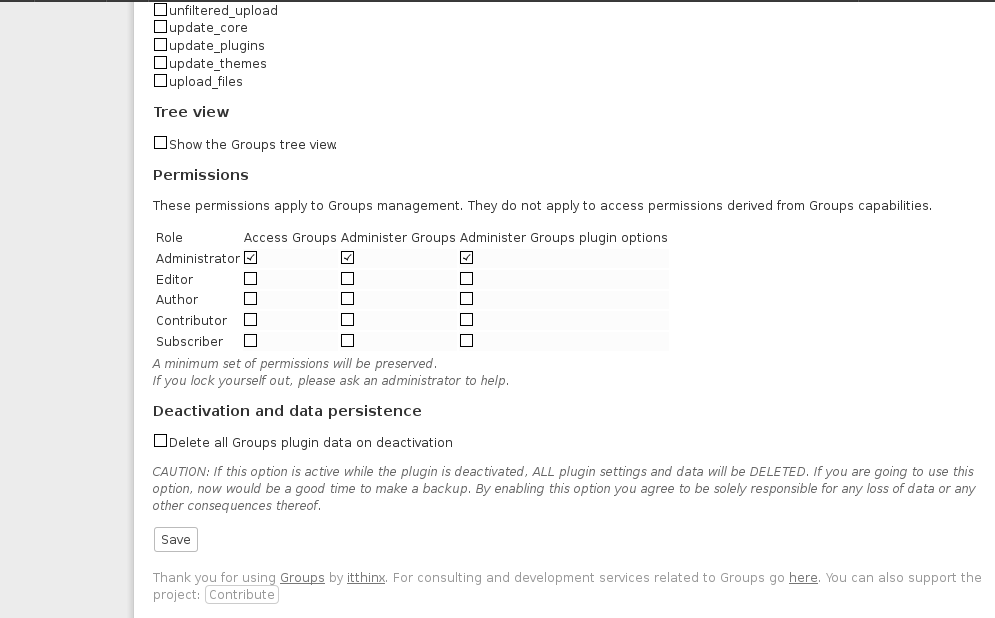Tick the update_plugins checkbox

click(x=161, y=44)
